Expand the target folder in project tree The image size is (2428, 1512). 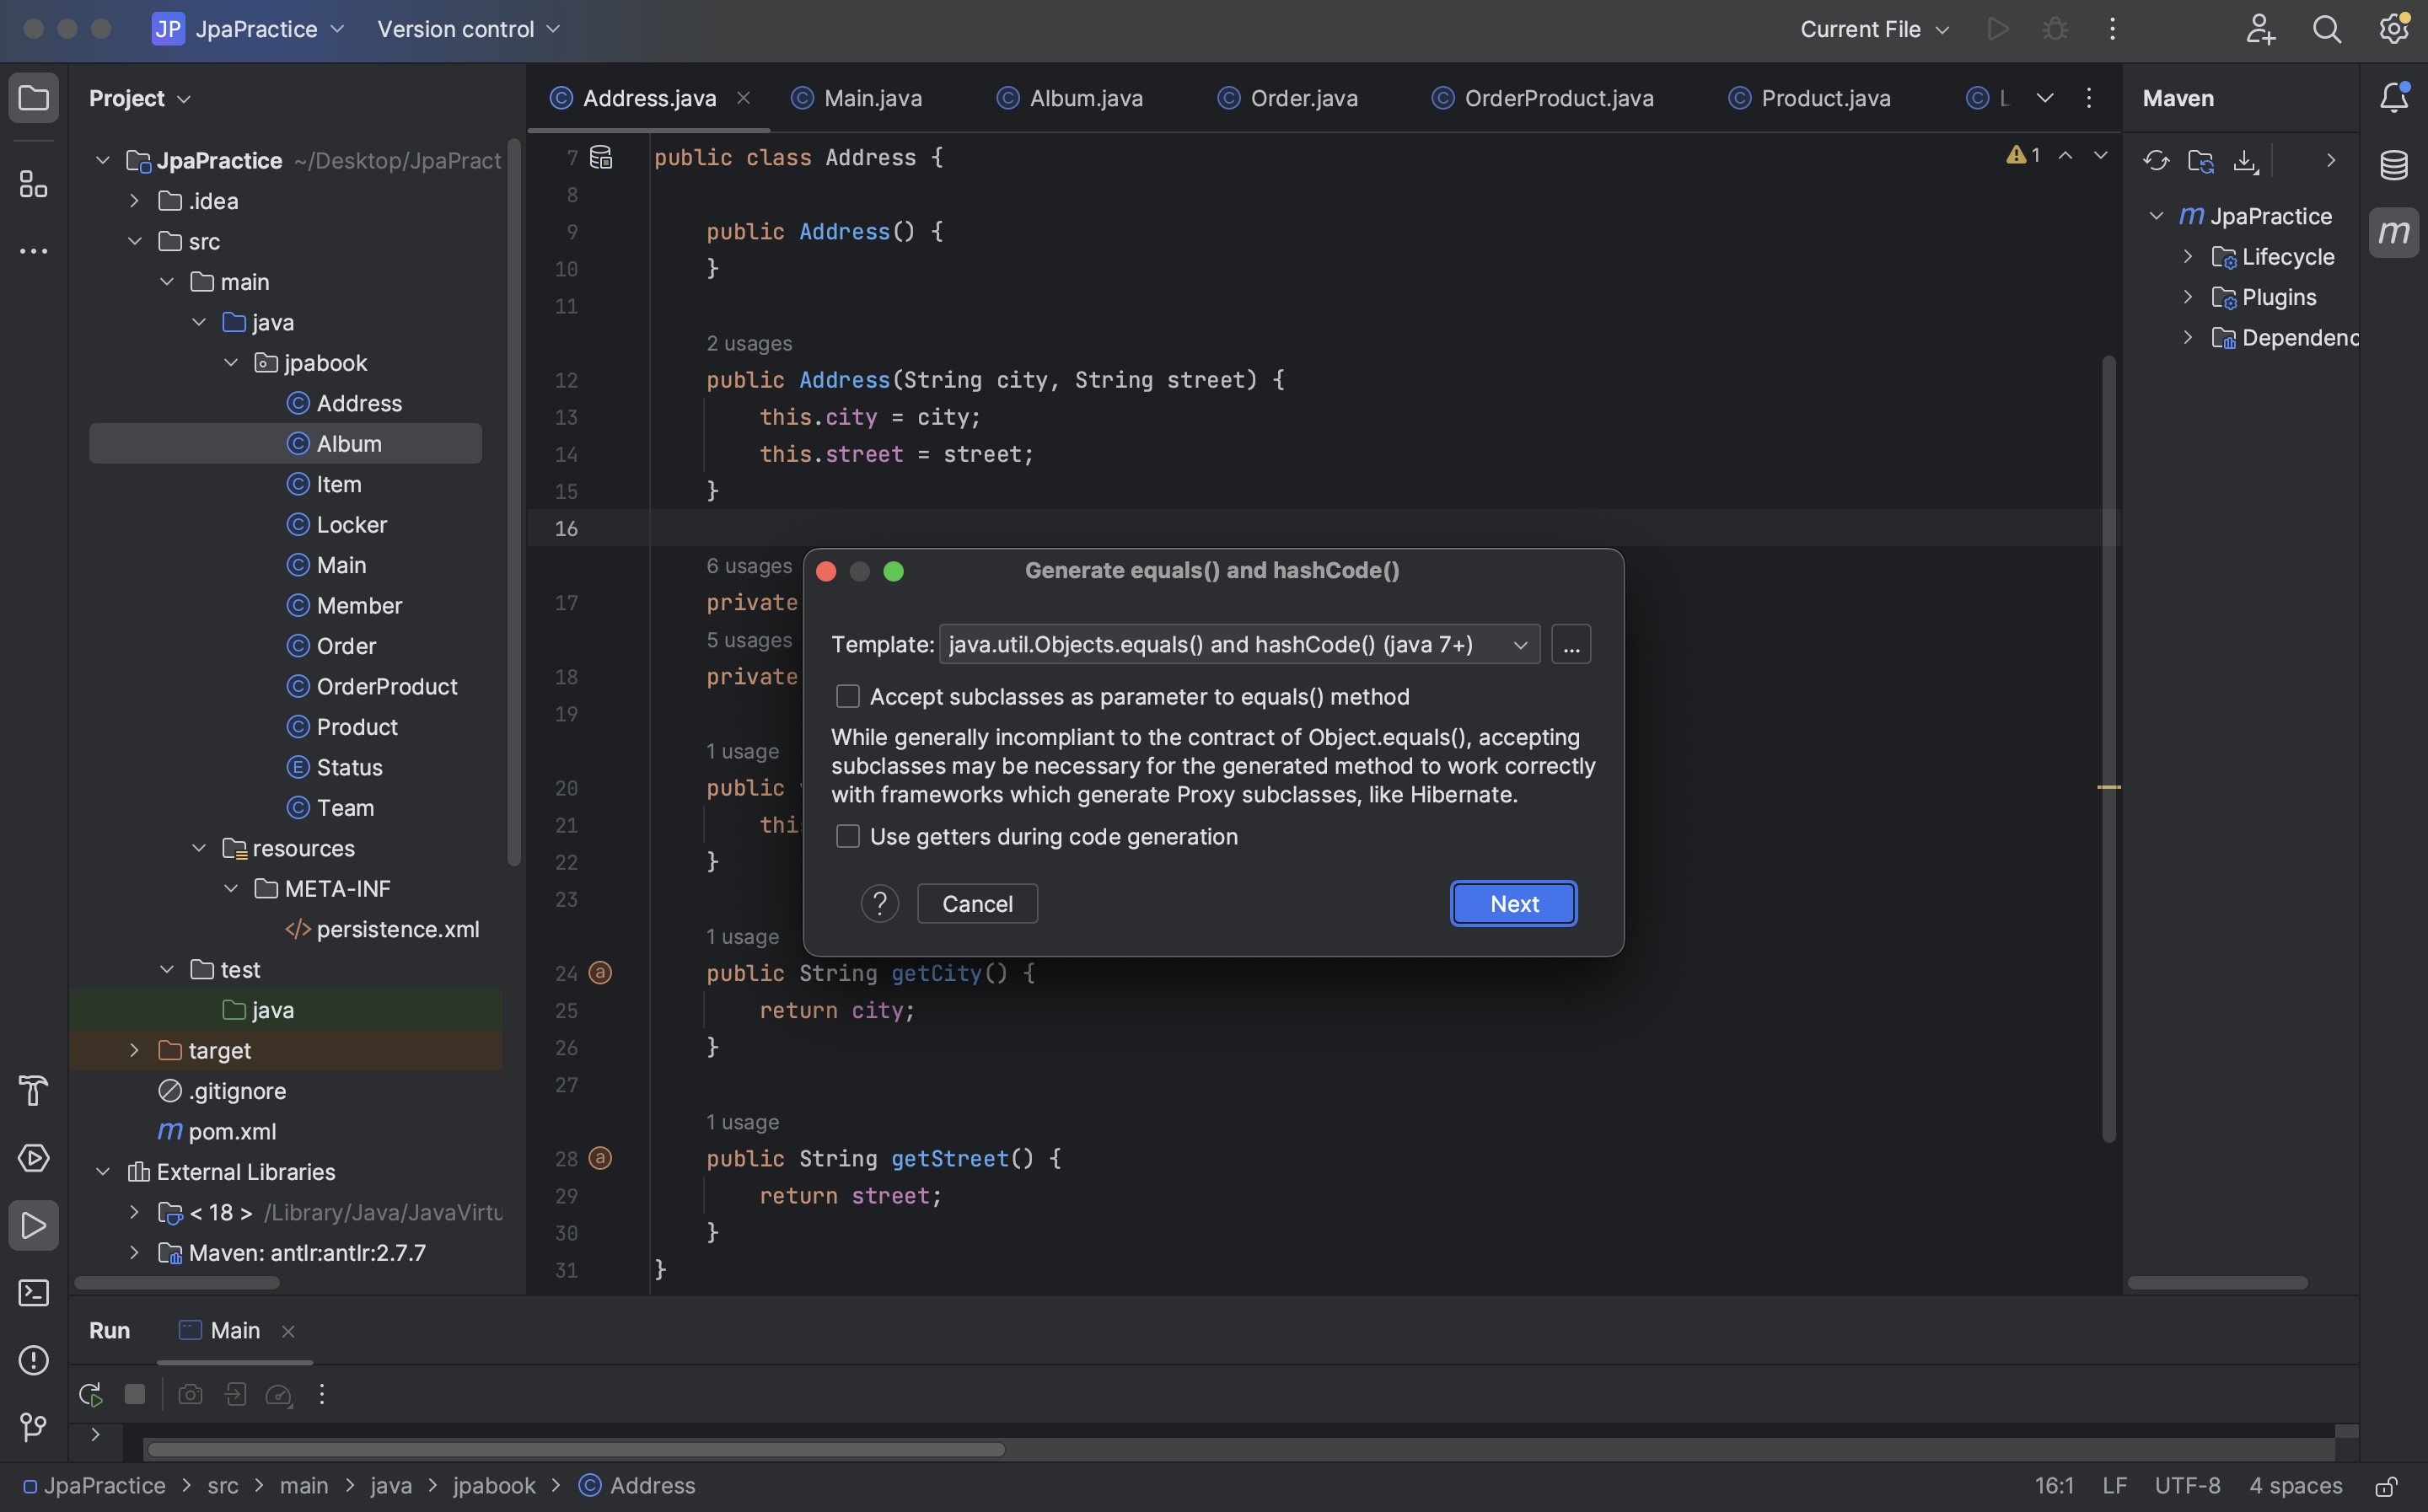point(134,1050)
